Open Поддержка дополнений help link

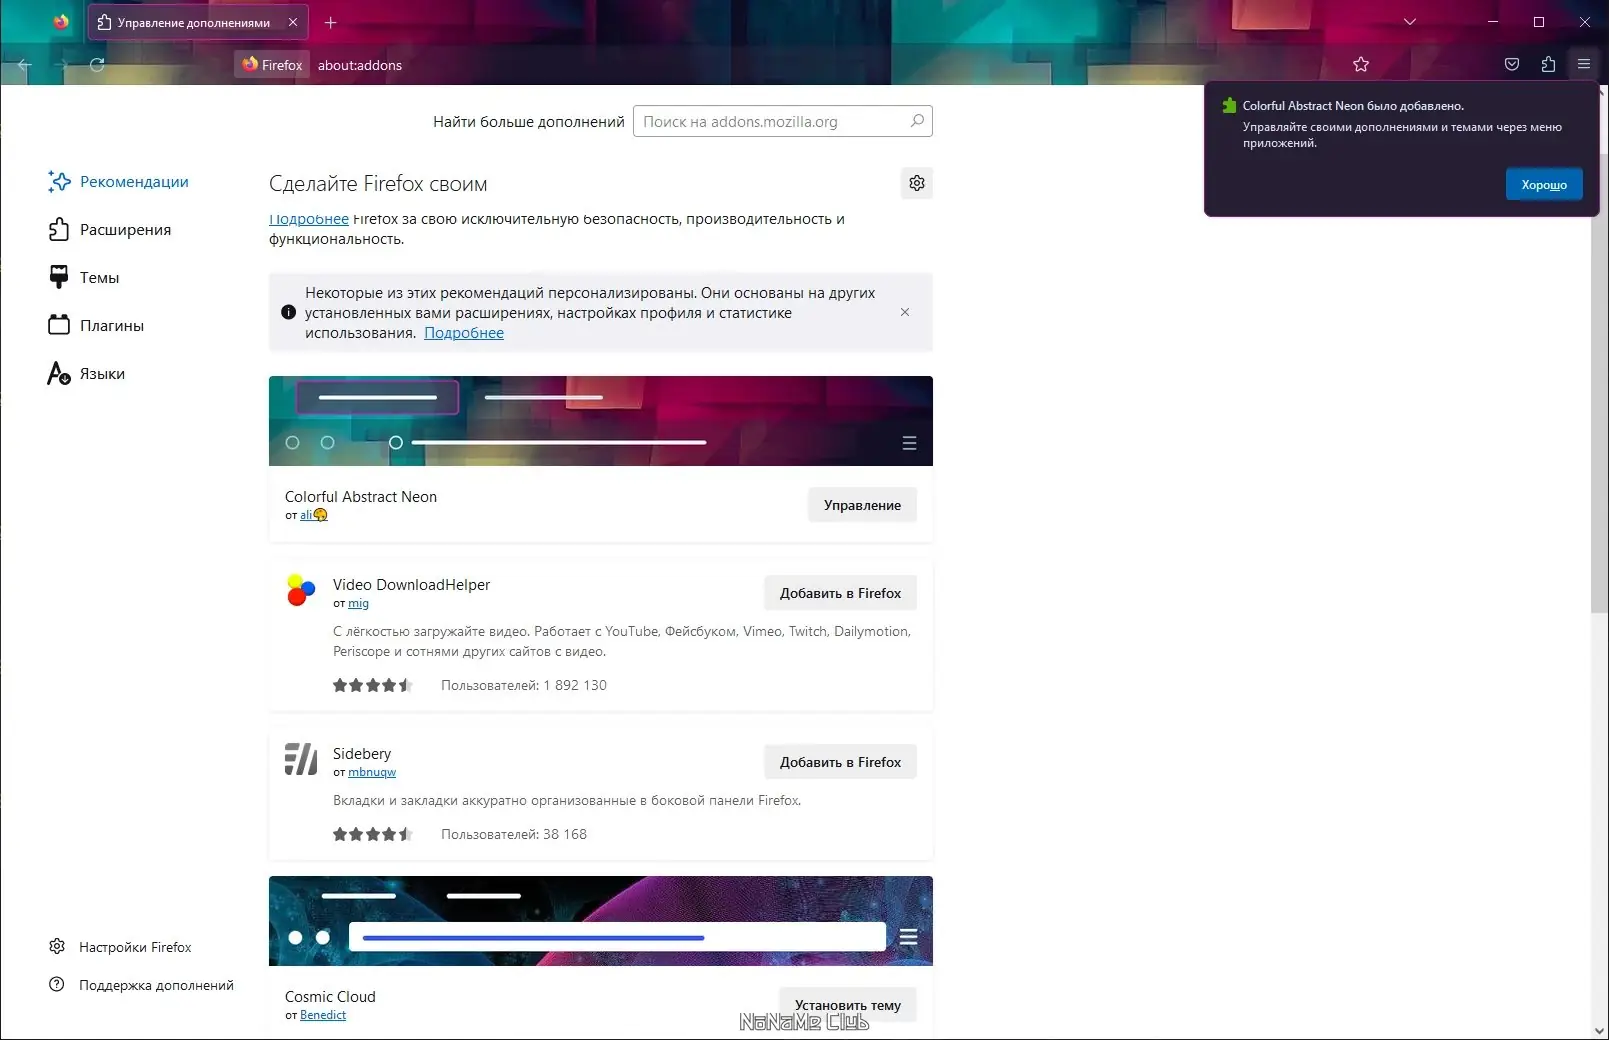pos(156,985)
